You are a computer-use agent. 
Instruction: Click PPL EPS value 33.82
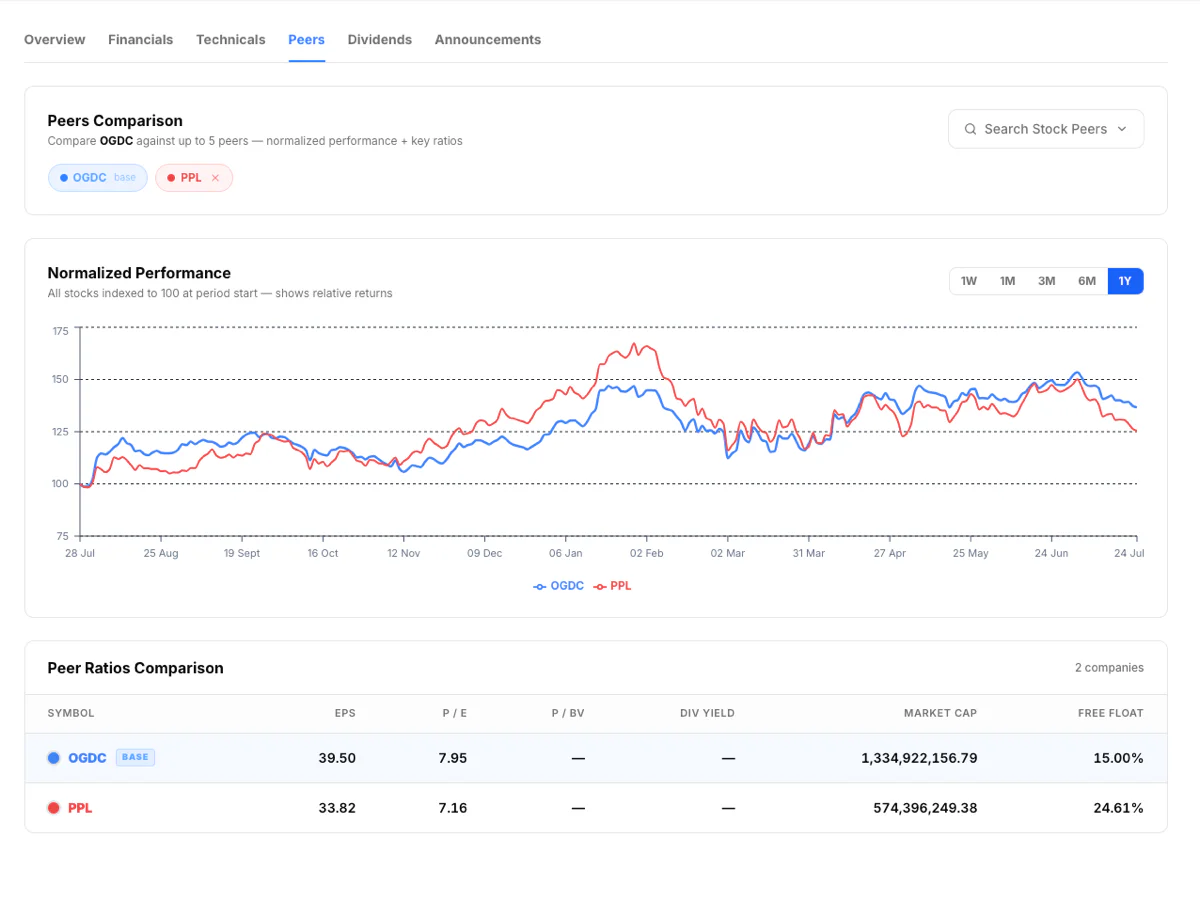[x=337, y=808]
